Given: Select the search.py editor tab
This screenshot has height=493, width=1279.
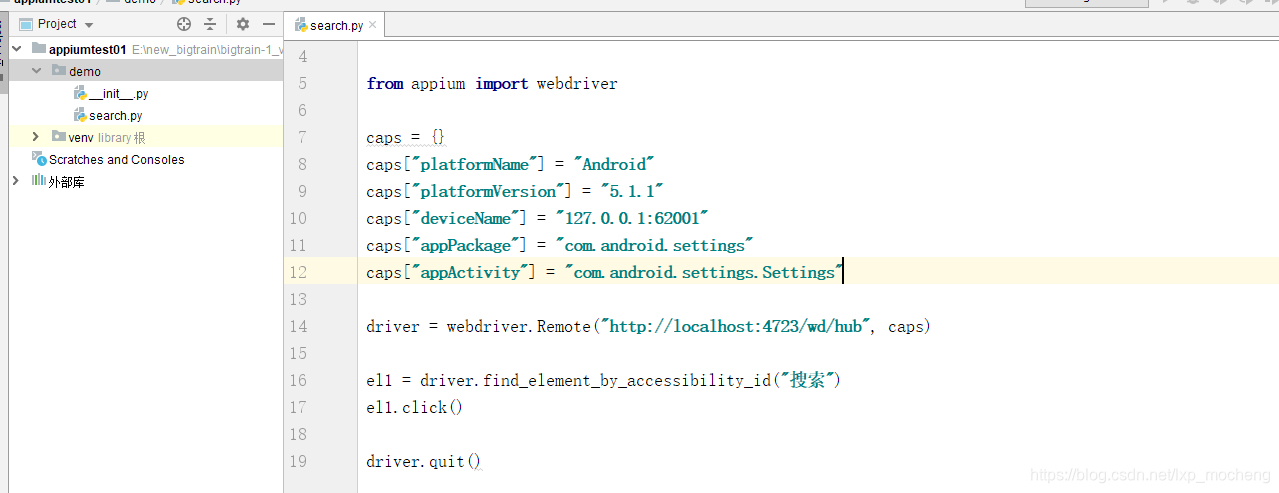Looking at the screenshot, I should (x=336, y=26).
